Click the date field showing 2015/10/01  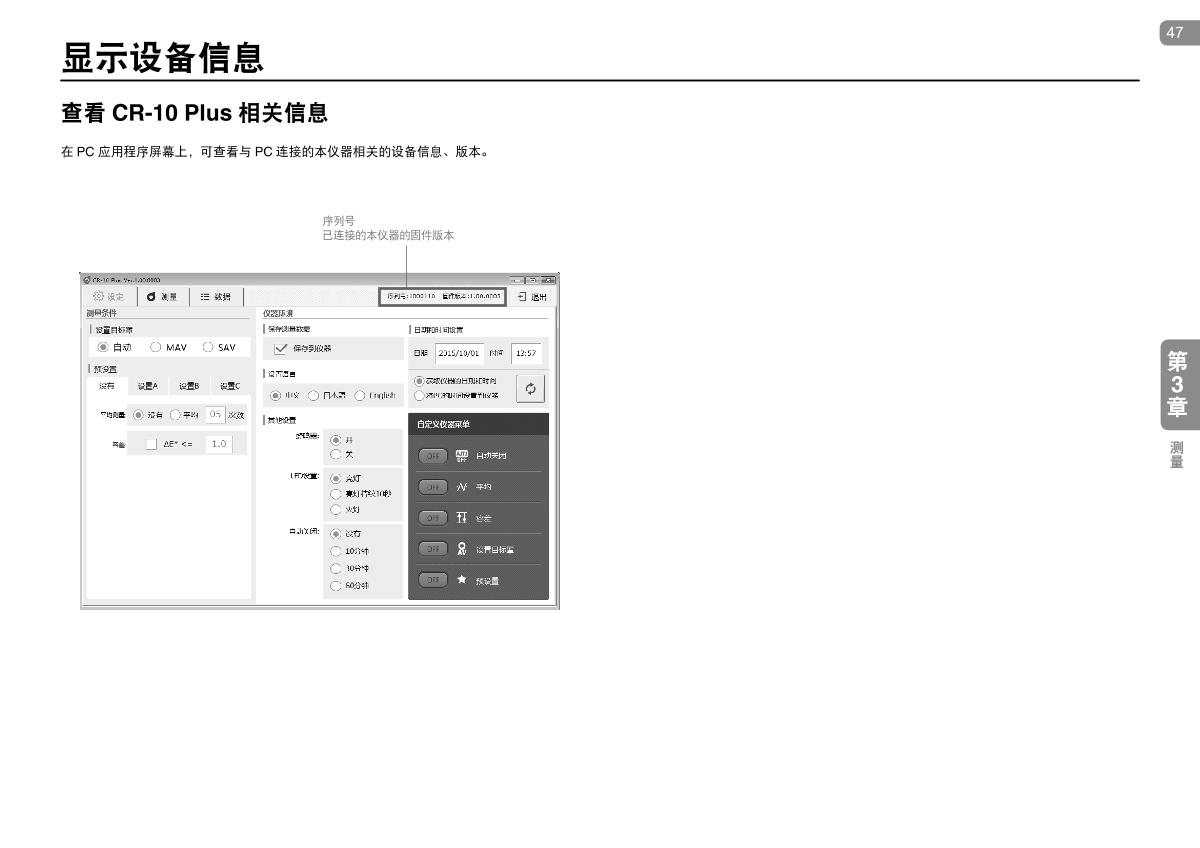coord(459,353)
